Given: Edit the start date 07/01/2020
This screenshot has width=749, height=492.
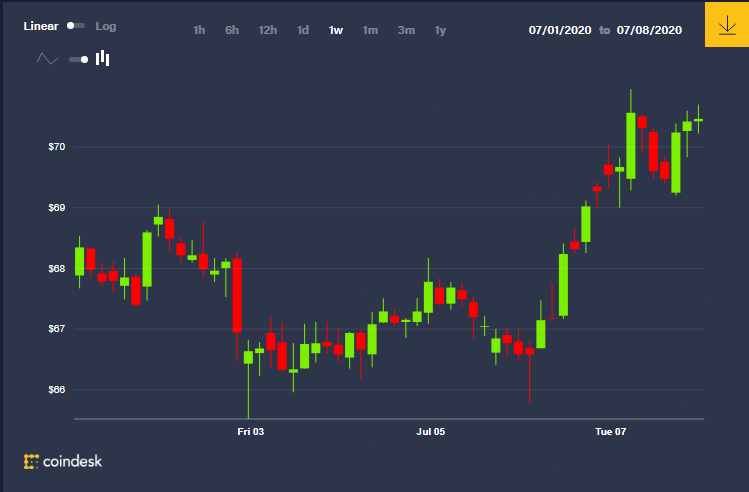Looking at the screenshot, I should (x=560, y=30).
